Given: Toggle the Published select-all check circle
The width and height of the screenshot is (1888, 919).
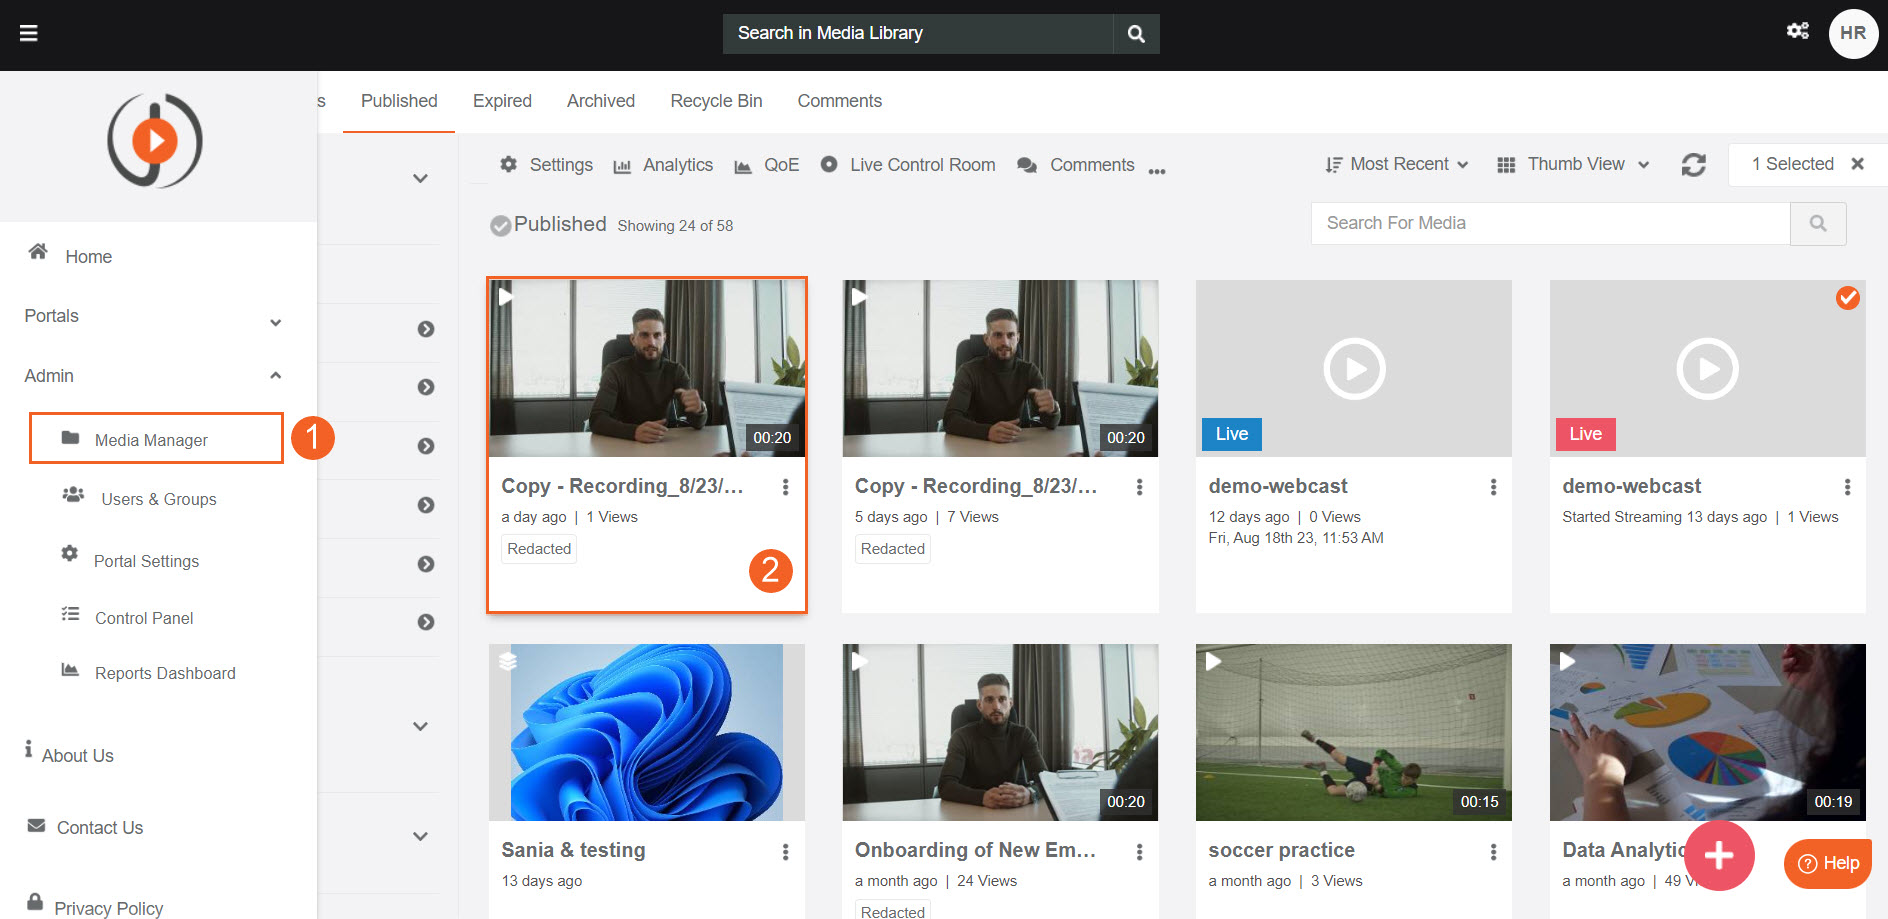Looking at the screenshot, I should tap(500, 226).
